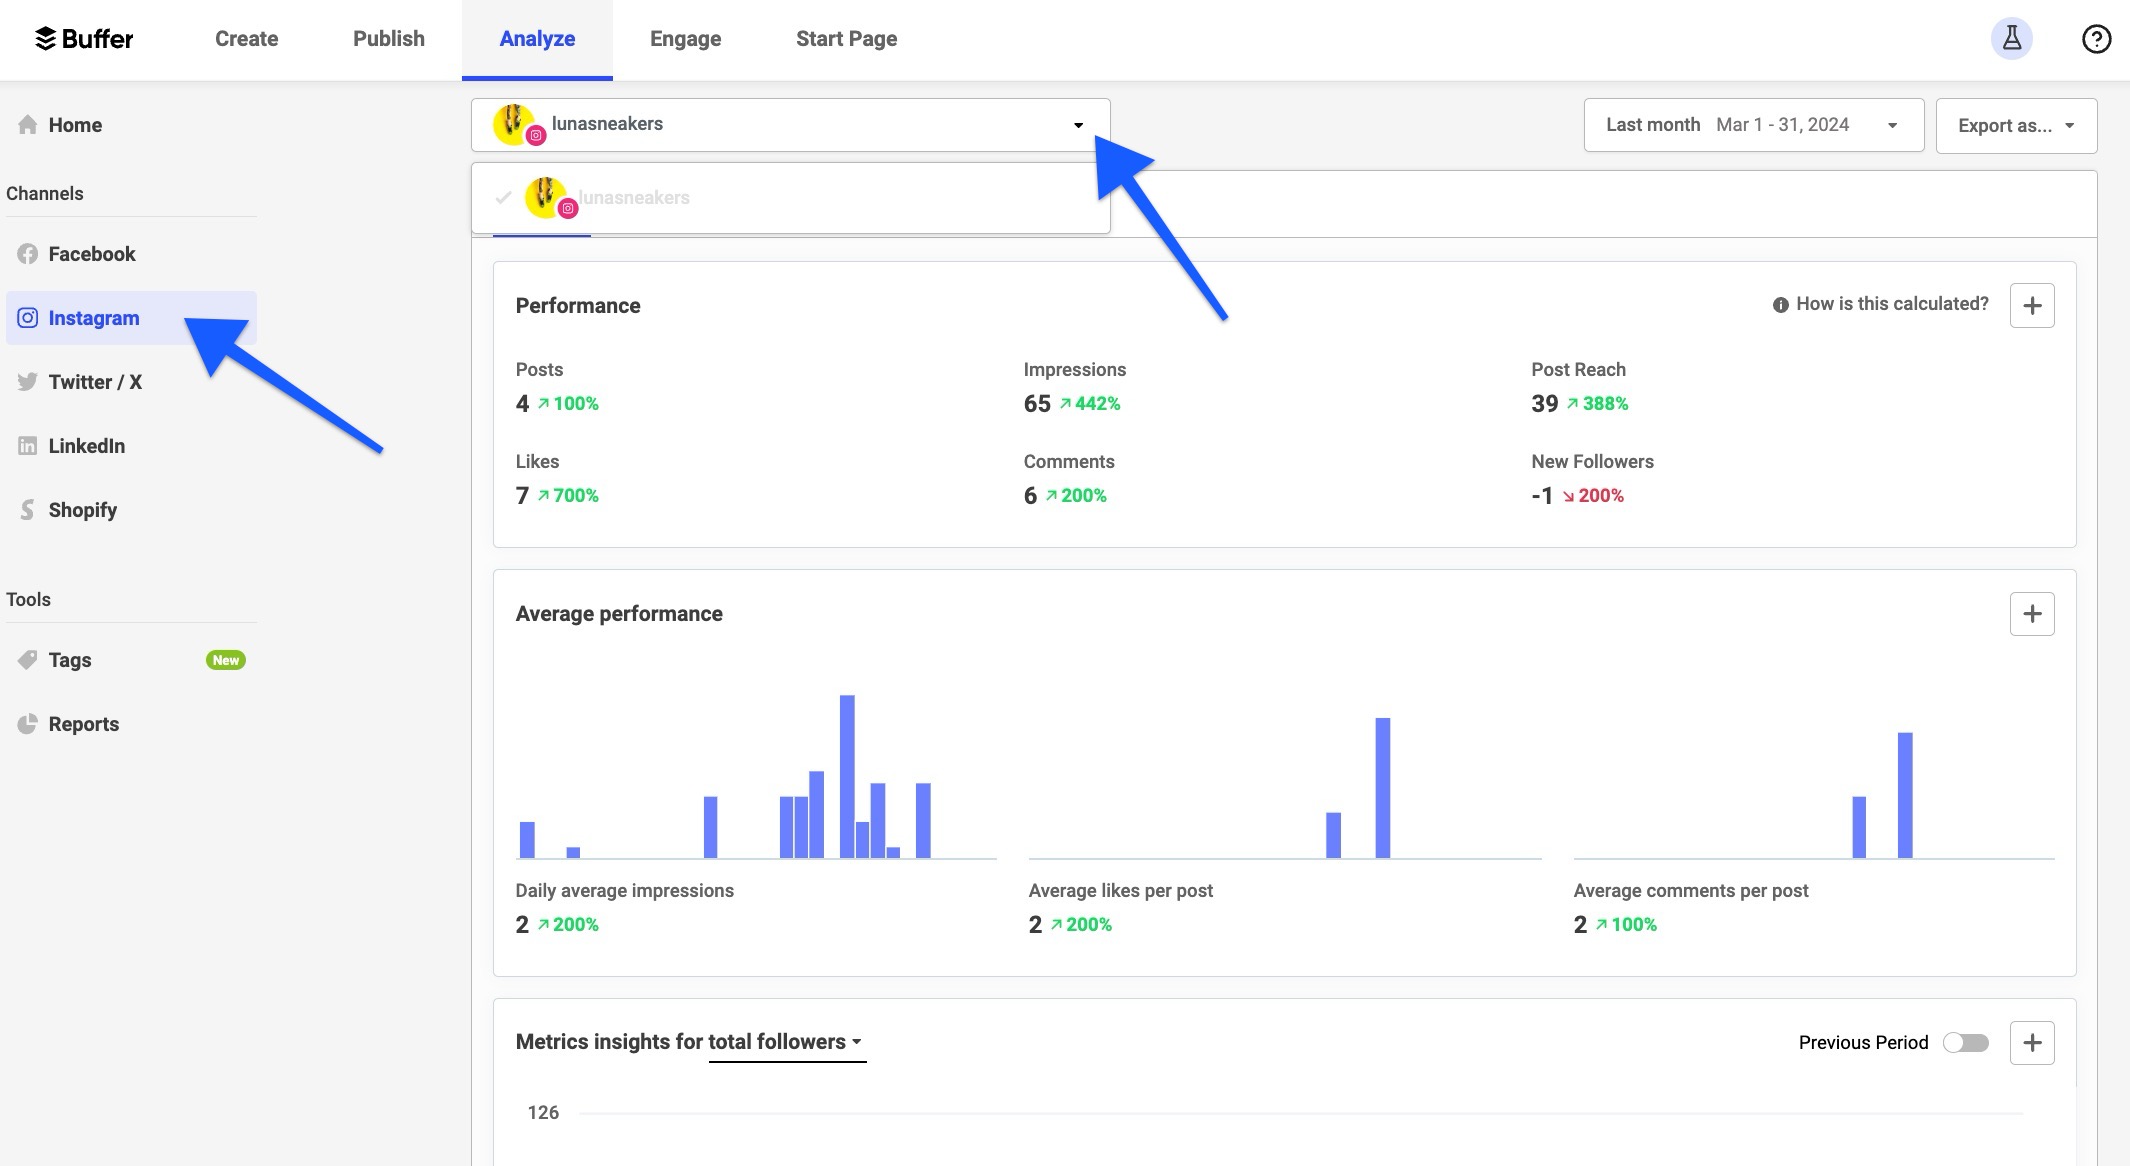The height and width of the screenshot is (1166, 2130).
Task: Click the checkmark beside lunasneakers account
Action: click(x=502, y=197)
